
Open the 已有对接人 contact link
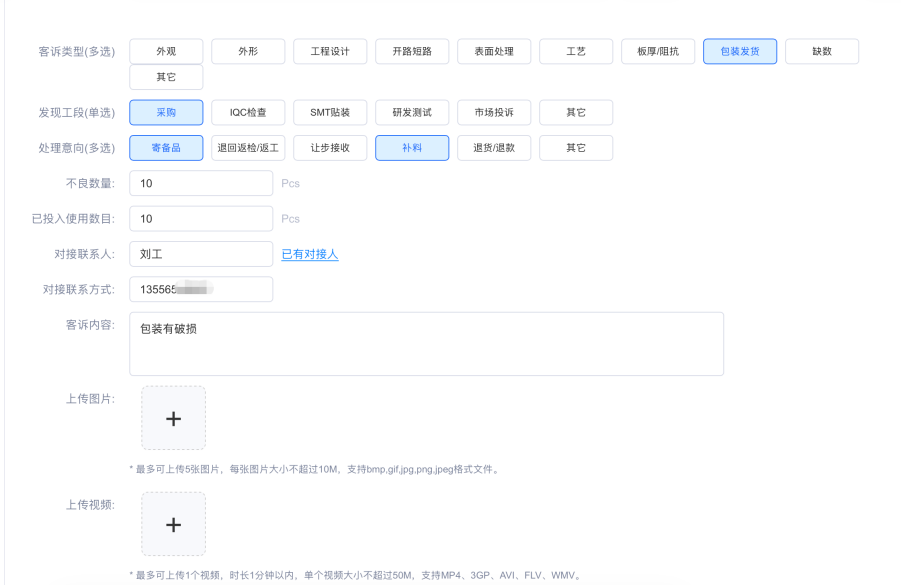pos(310,254)
